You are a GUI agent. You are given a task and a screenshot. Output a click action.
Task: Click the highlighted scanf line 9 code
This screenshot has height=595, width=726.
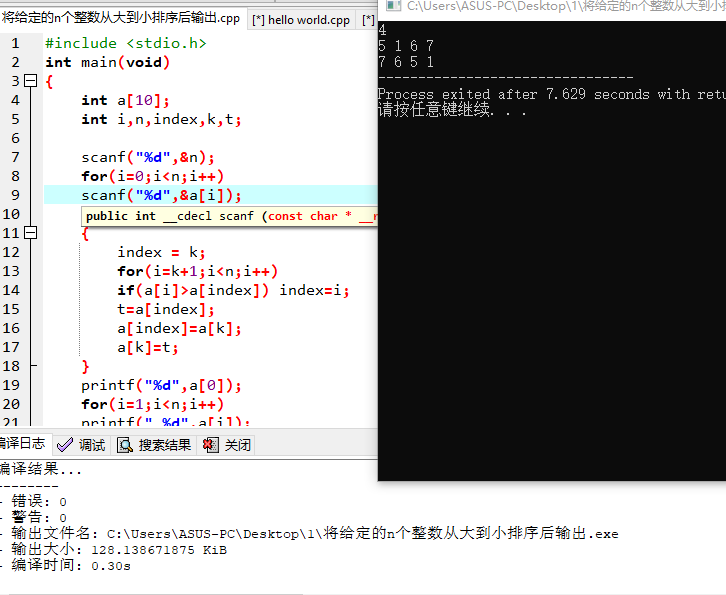[161, 195]
